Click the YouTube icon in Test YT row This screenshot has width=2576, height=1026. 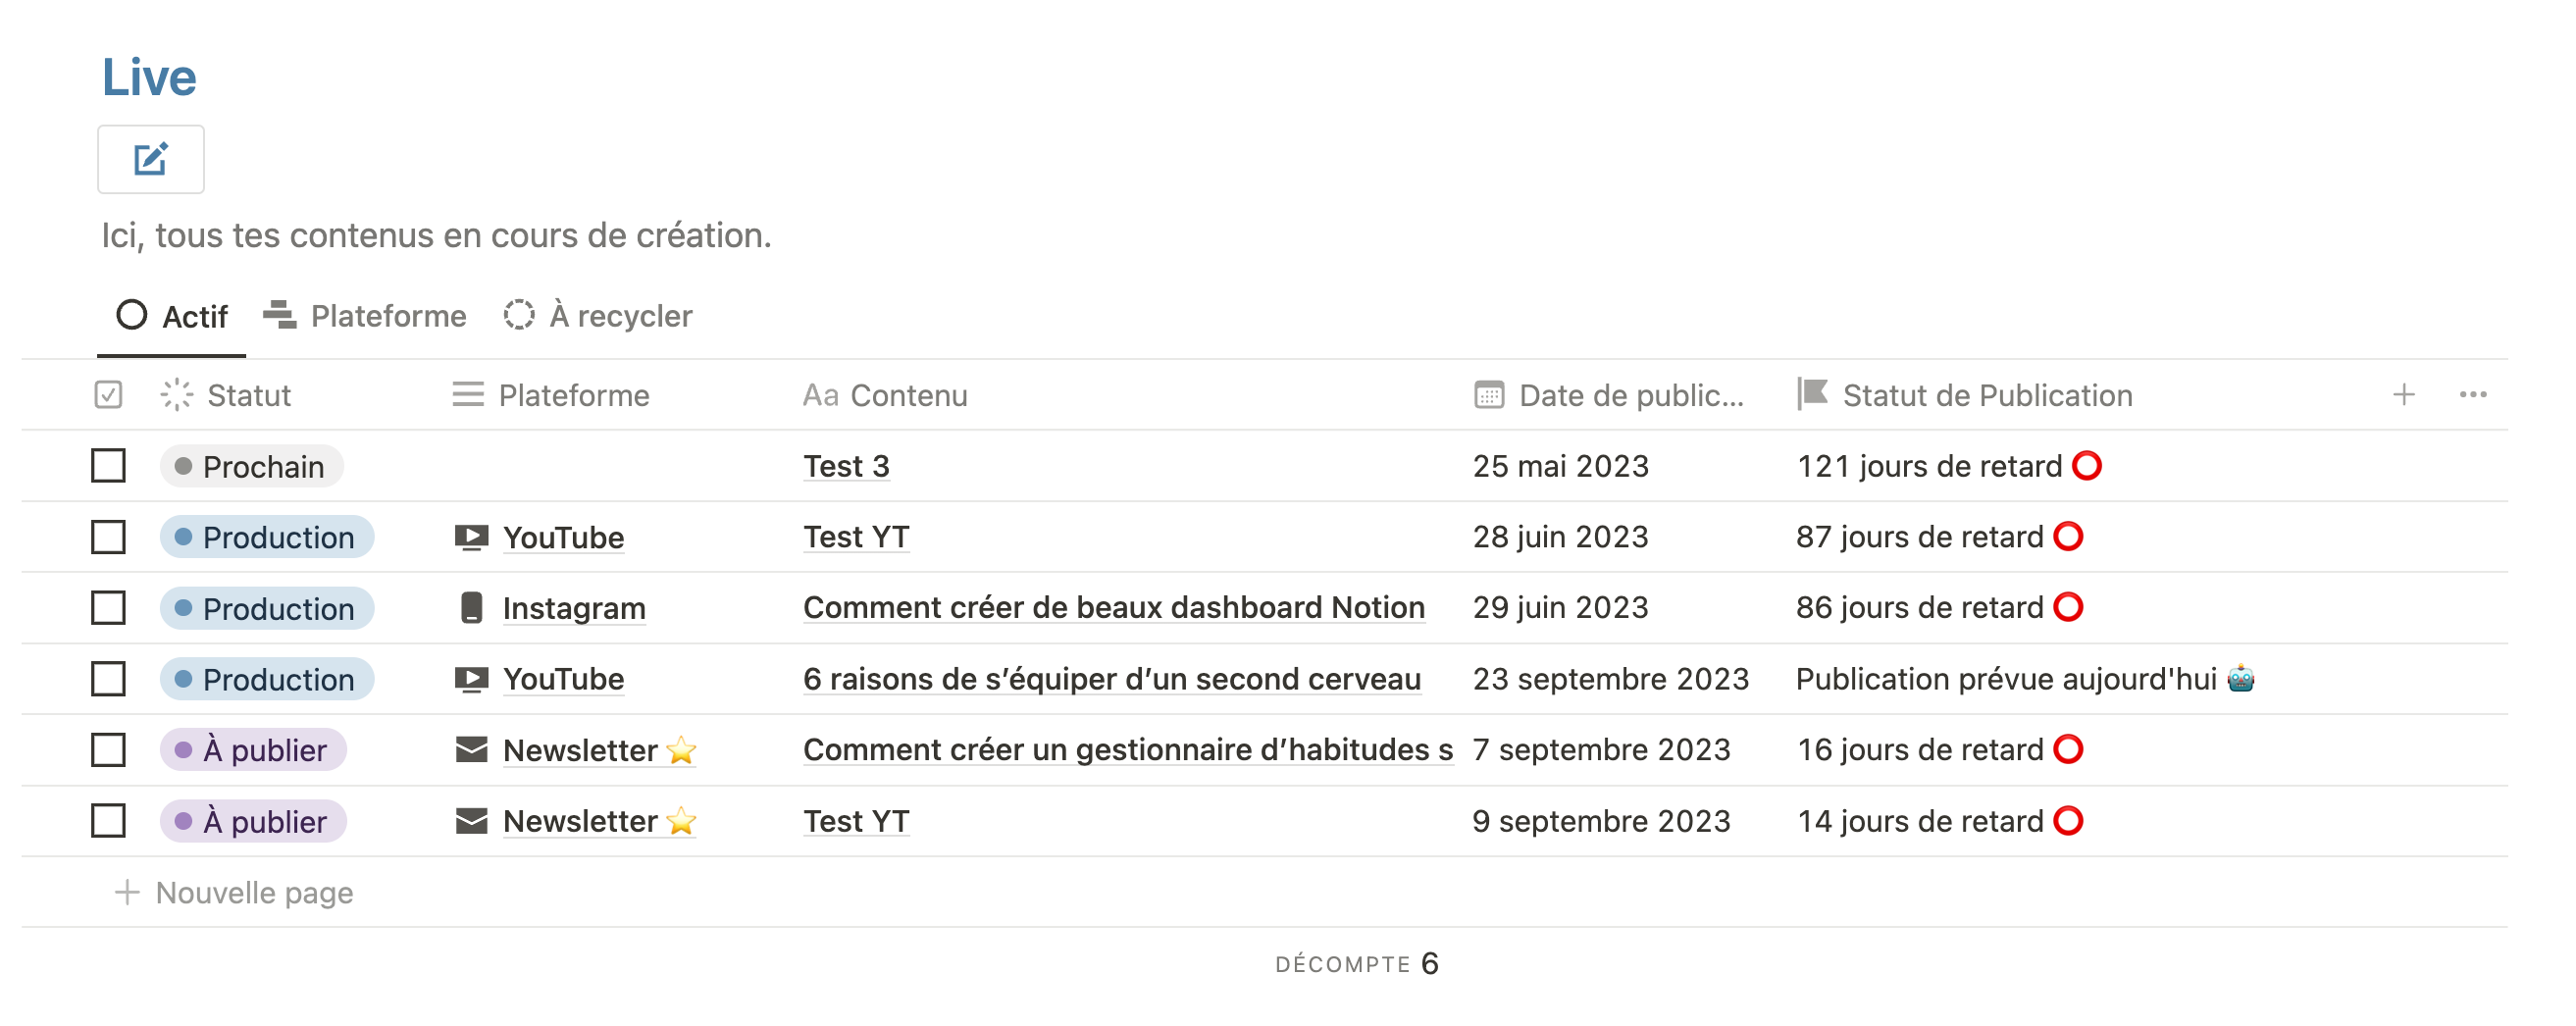click(x=471, y=537)
